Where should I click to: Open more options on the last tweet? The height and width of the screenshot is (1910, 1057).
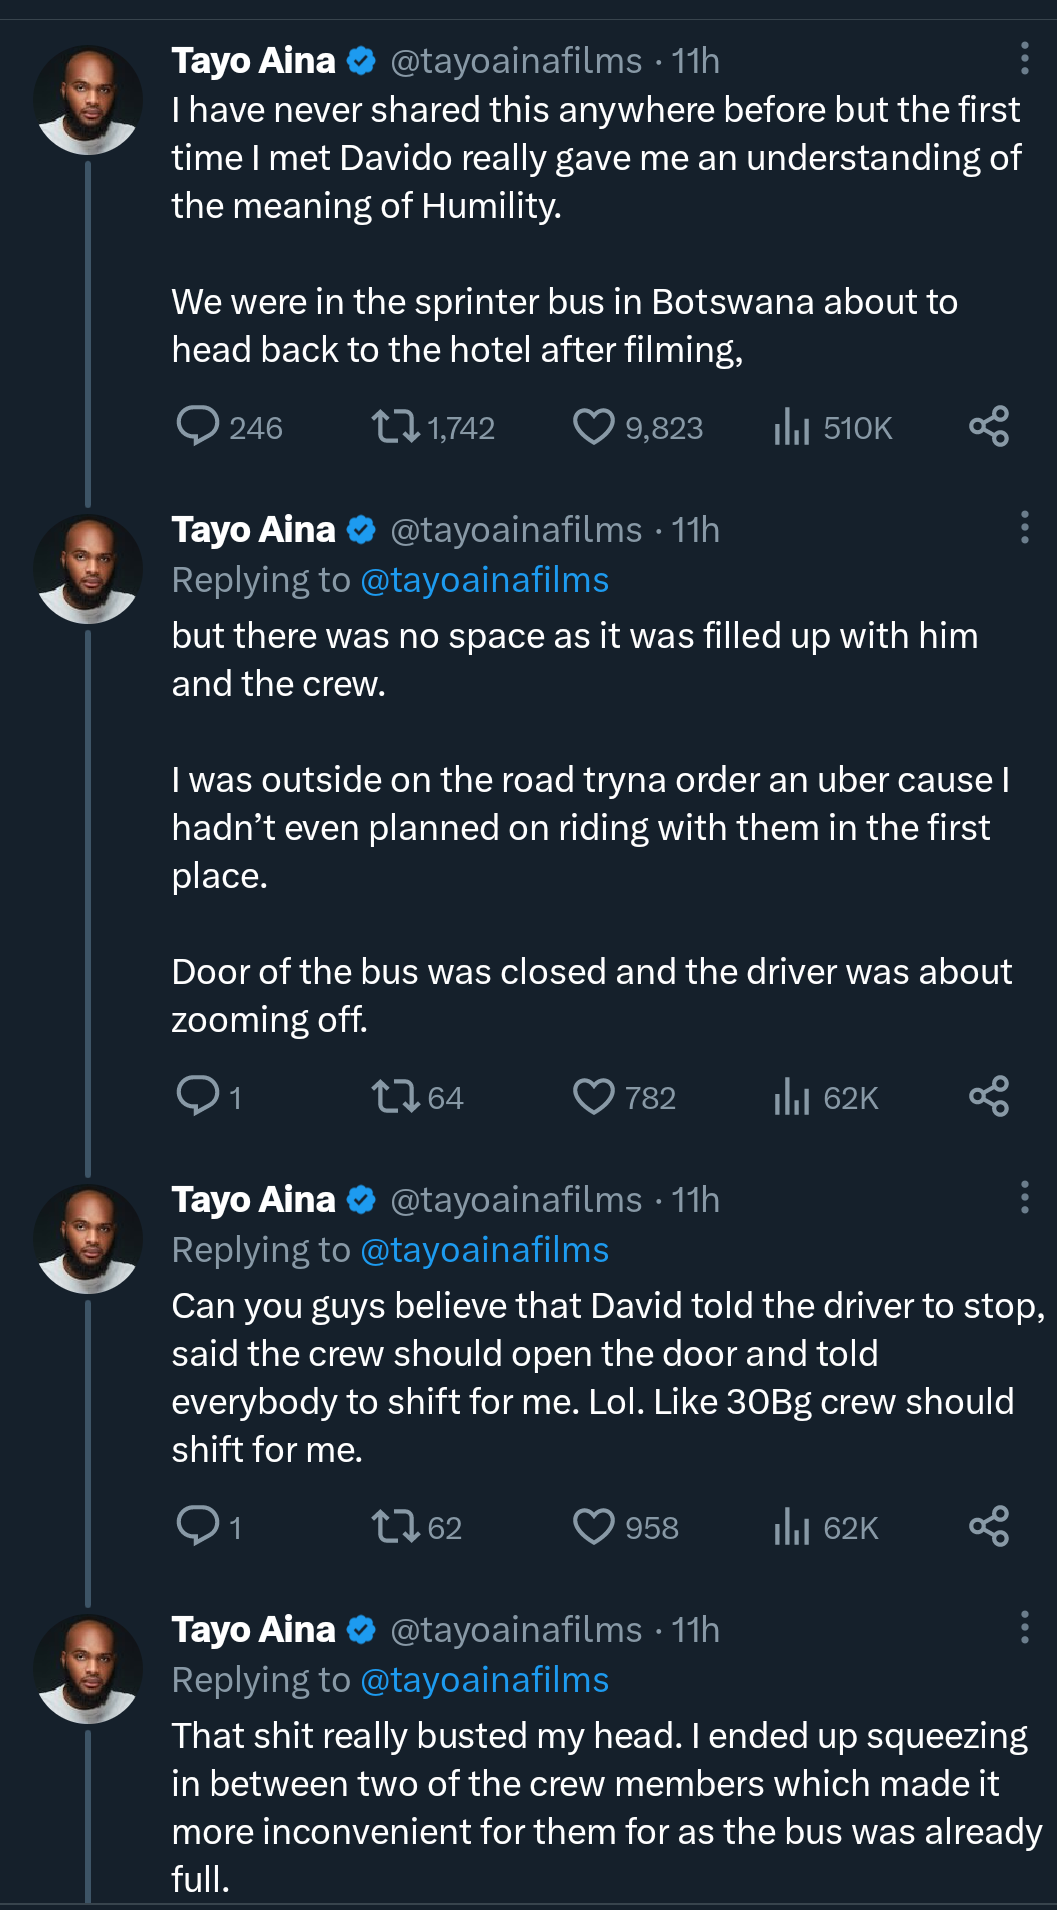tap(1024, 1627)
